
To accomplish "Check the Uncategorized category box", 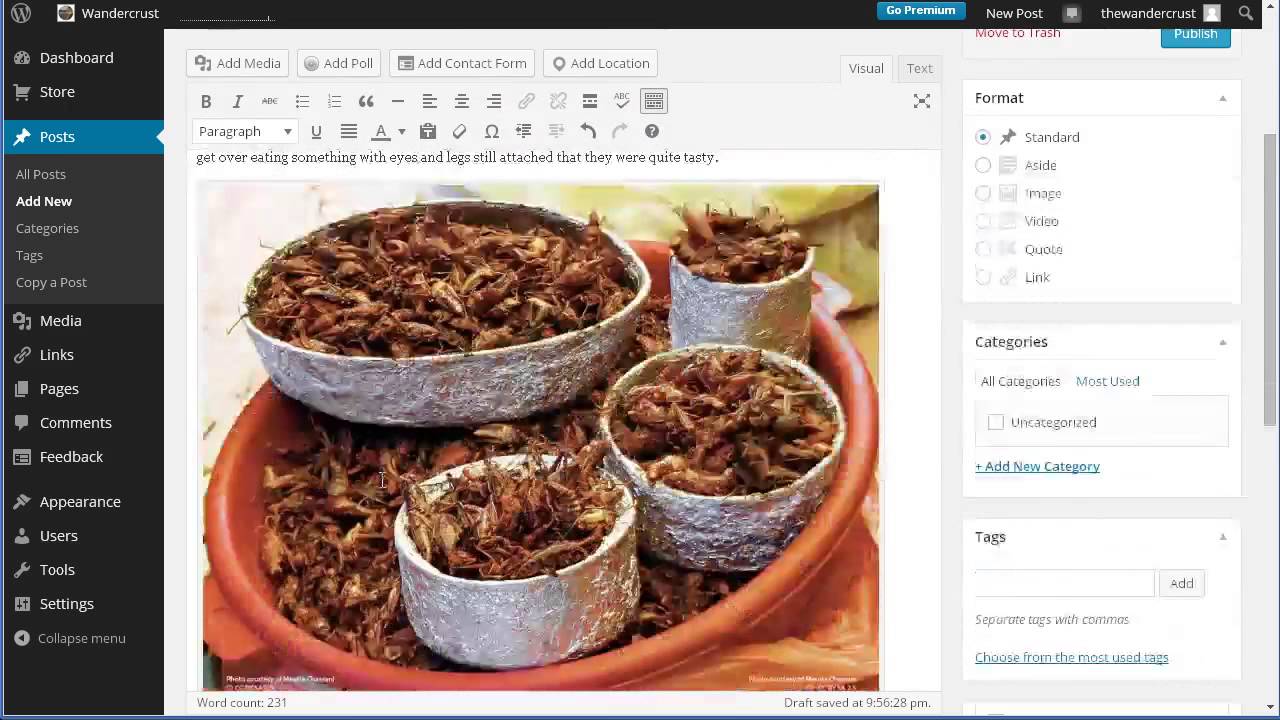I will pyautogui.click(x=996, y=422).
